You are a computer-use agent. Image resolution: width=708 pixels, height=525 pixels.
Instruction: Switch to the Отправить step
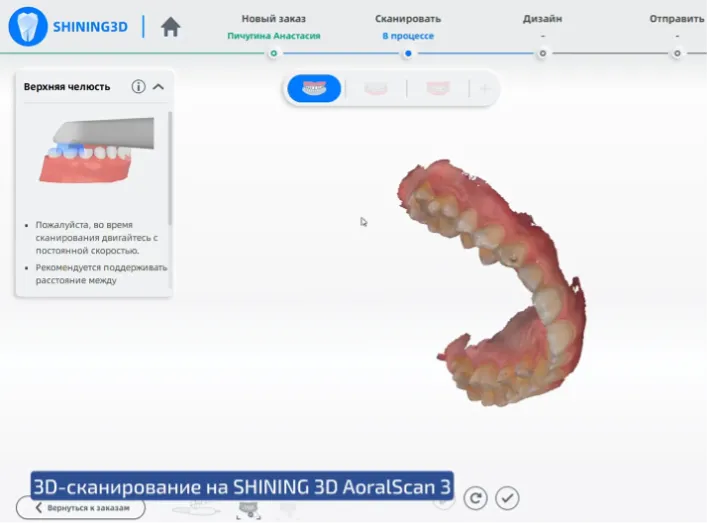tap(677, 19)
